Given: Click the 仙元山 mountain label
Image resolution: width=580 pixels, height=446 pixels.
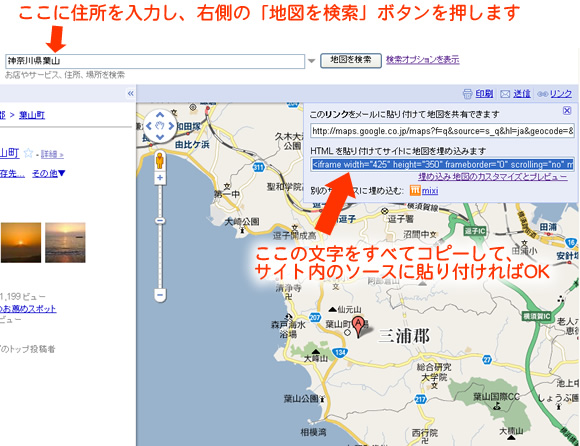Looking at the screenshot, I should [350, 309].
